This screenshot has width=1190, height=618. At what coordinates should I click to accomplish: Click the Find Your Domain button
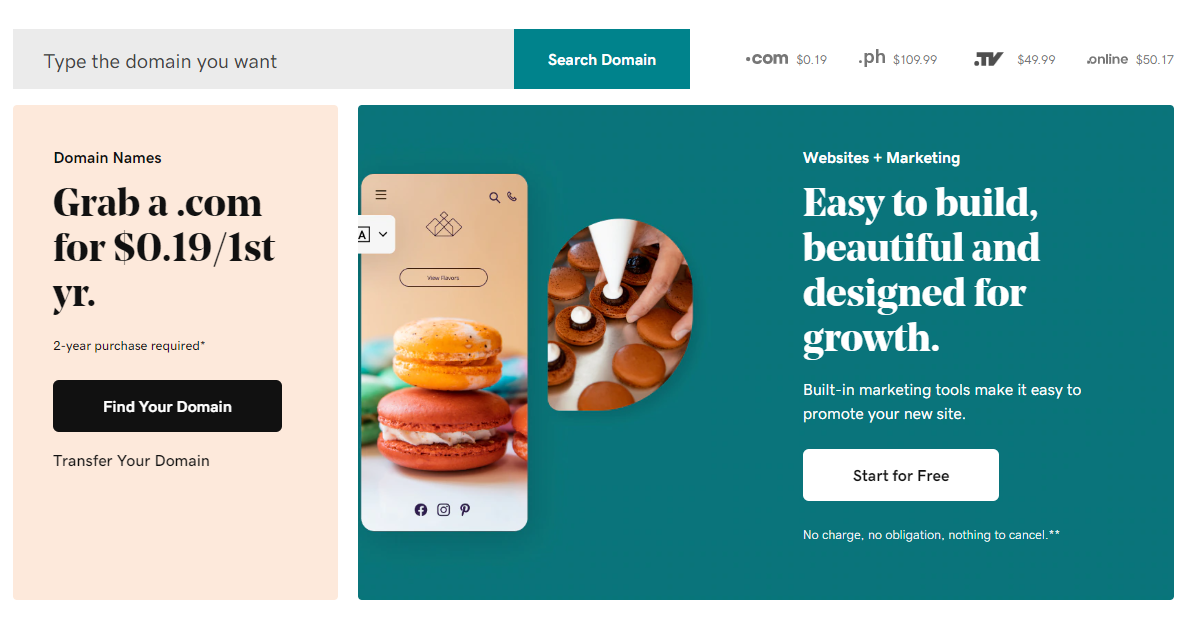167,406
